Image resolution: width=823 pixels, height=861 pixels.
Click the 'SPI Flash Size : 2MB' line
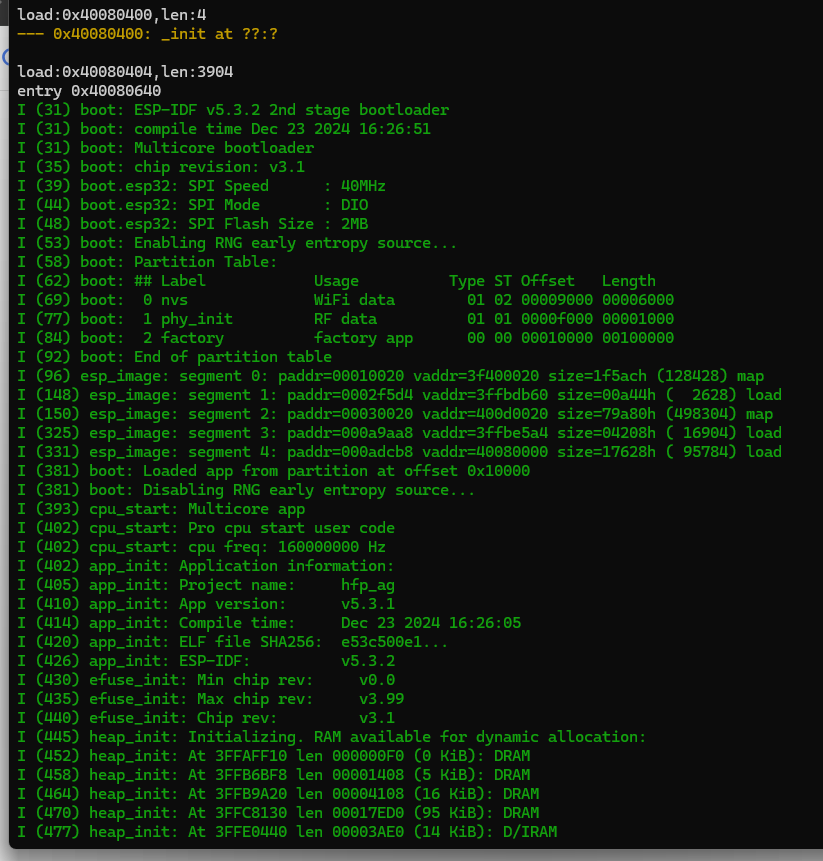(x=193, y=224)
